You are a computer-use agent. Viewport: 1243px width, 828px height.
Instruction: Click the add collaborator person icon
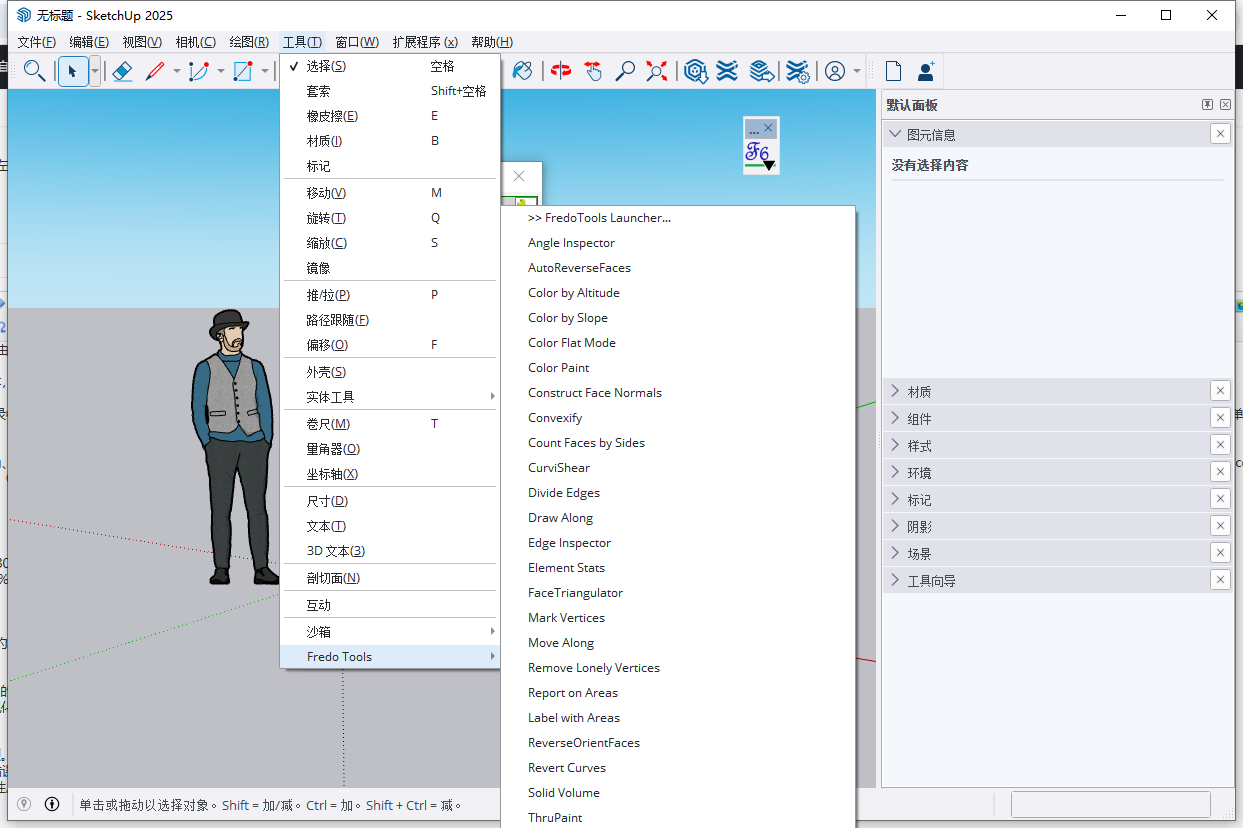click(x=926, y=71)
